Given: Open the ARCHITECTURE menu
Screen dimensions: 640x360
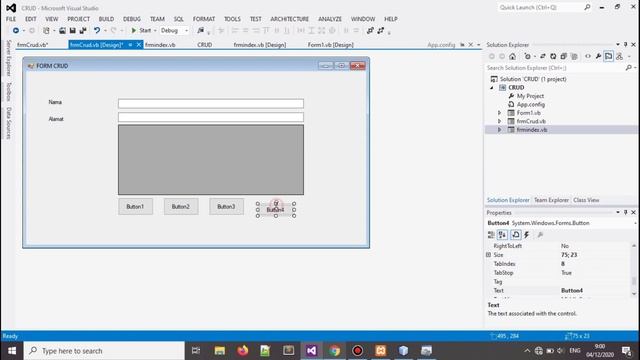Looking at the screenshot, I should (x=289, y=19).
